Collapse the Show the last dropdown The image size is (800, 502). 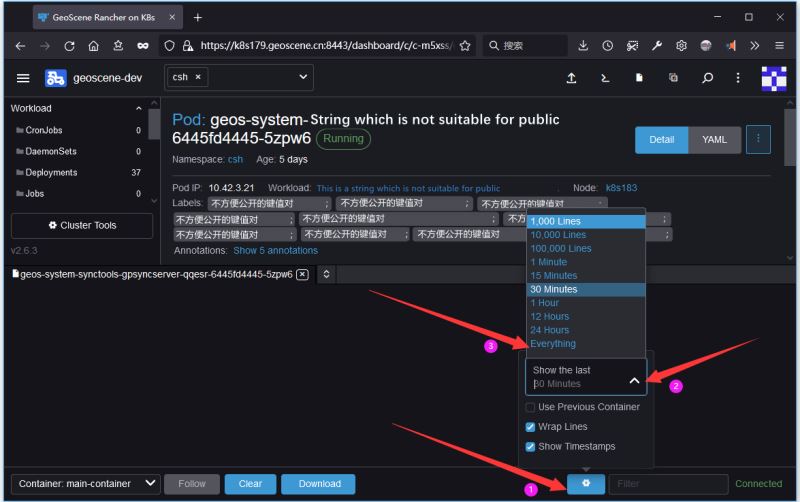click(x=634, y=380)
